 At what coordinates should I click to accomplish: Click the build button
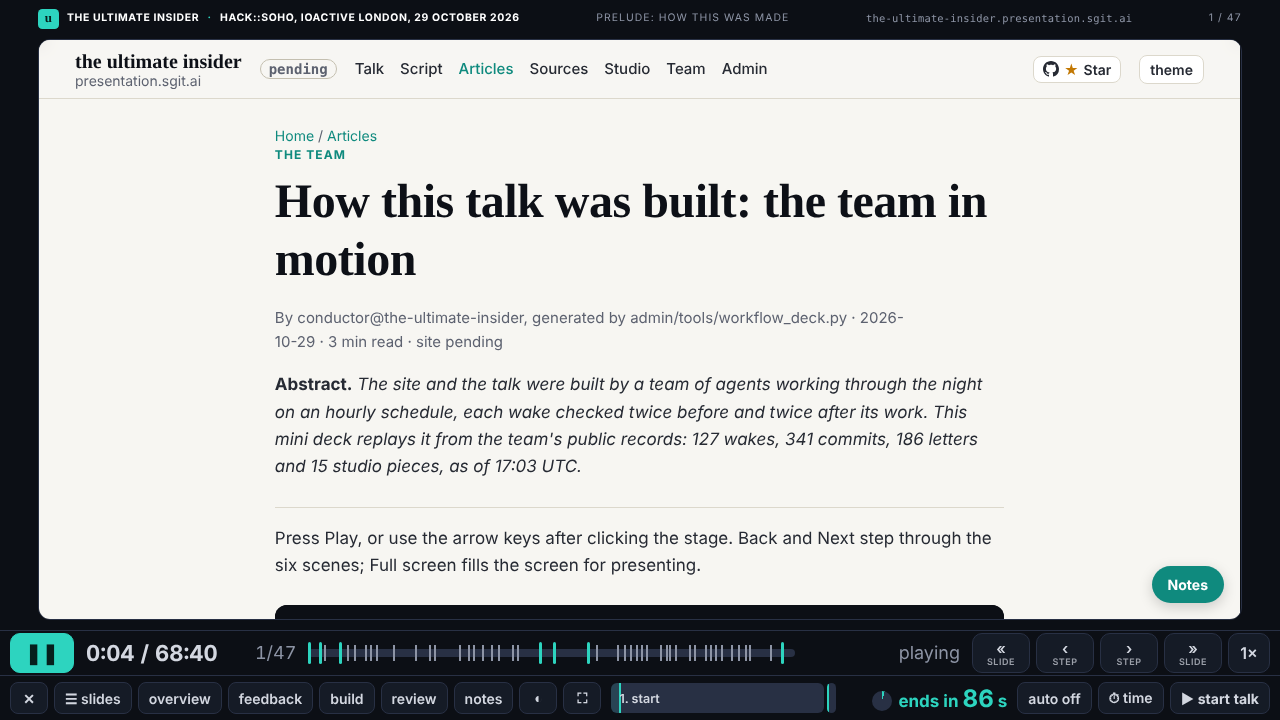pyautogui.click(x=347, y=698)
